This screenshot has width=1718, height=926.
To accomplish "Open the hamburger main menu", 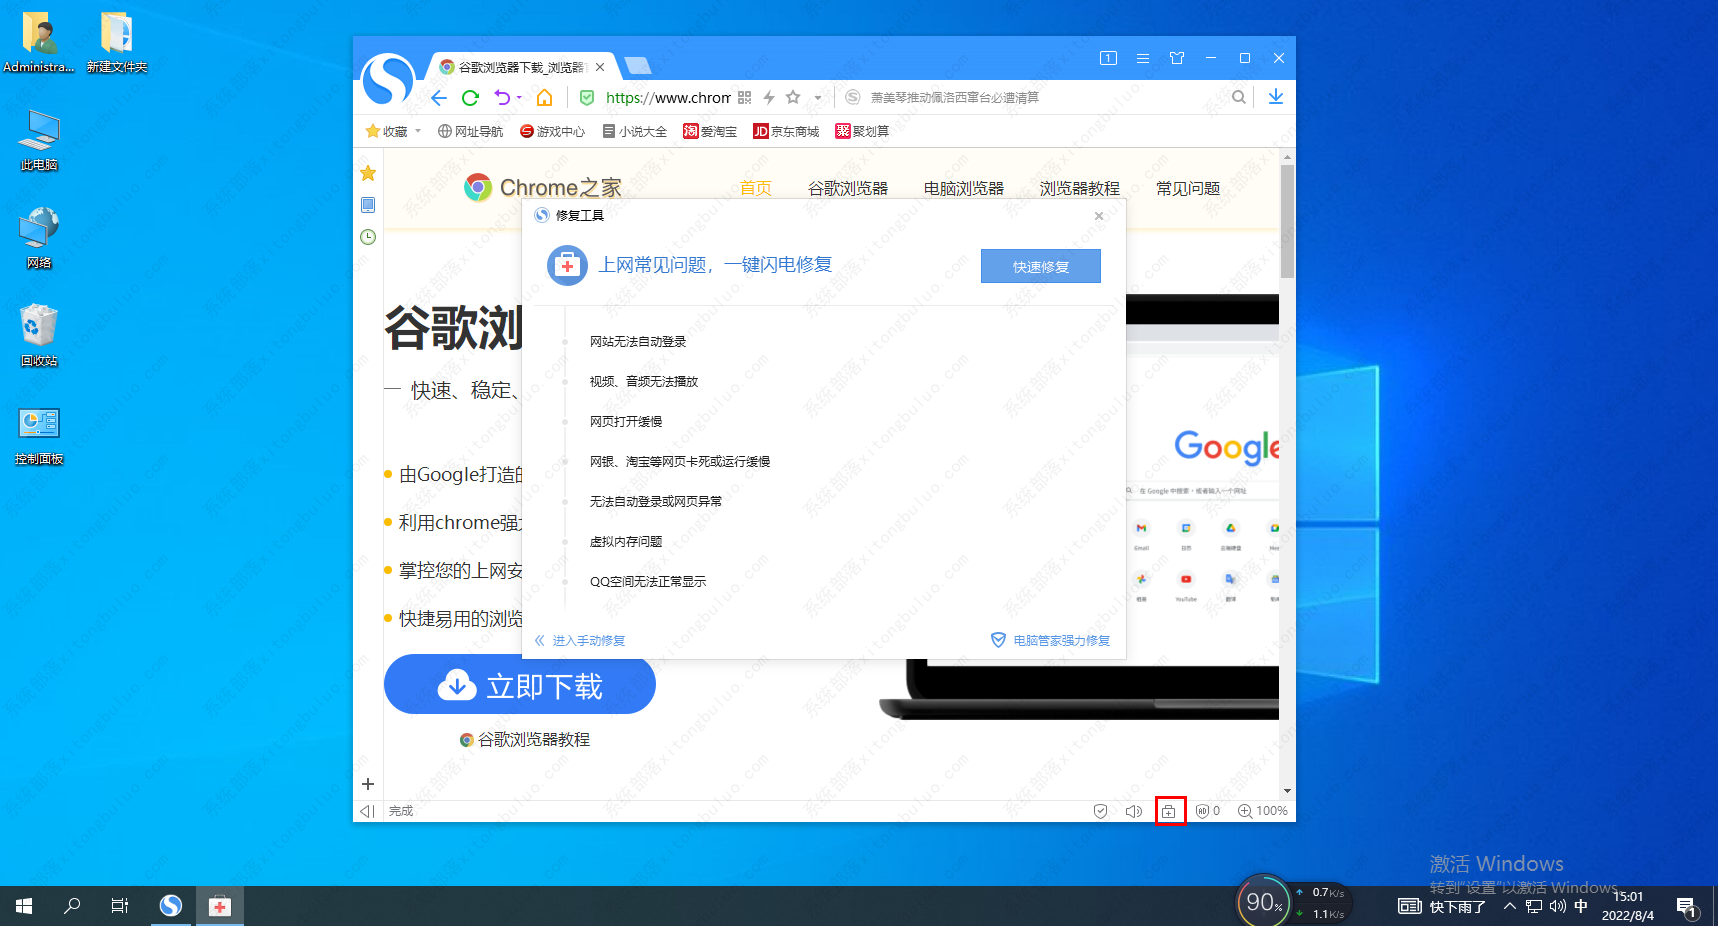I will pos(1143,58).
